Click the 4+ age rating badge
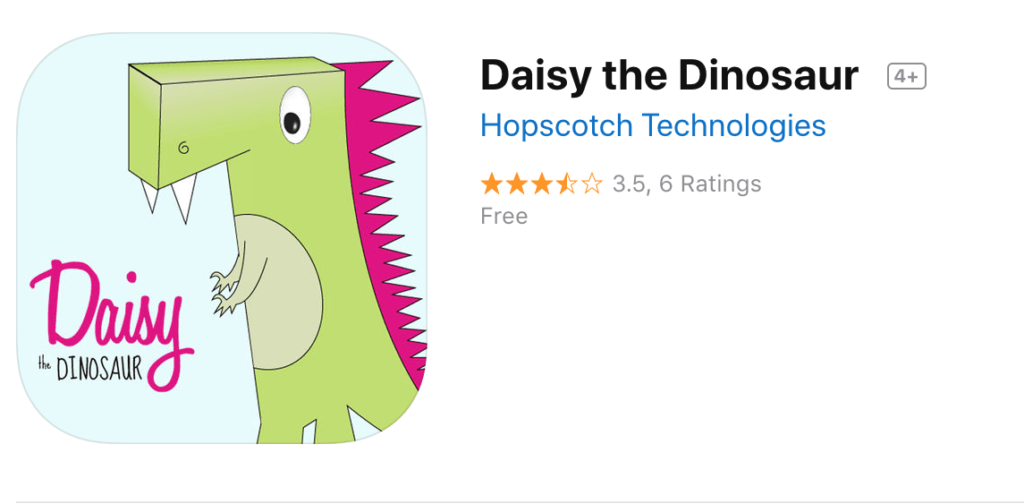1024x504 pixels. point(906,77)
